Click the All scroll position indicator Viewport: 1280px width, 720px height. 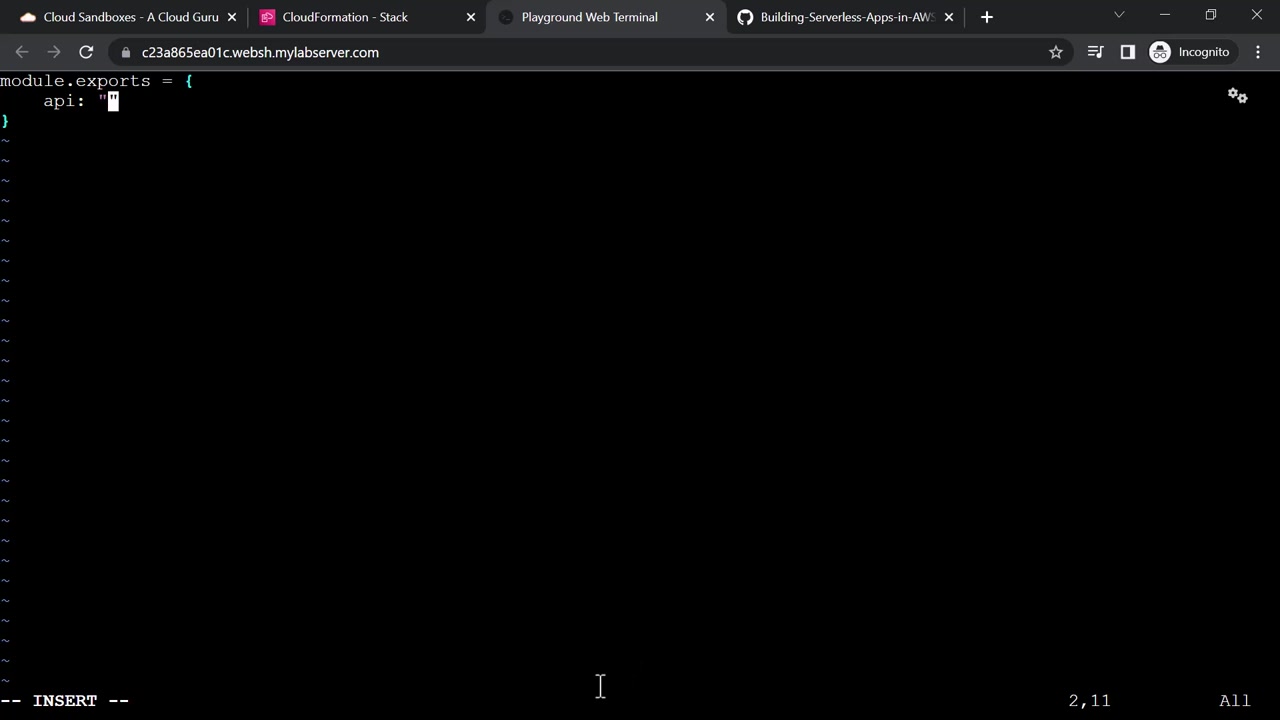coord(1235,701)
